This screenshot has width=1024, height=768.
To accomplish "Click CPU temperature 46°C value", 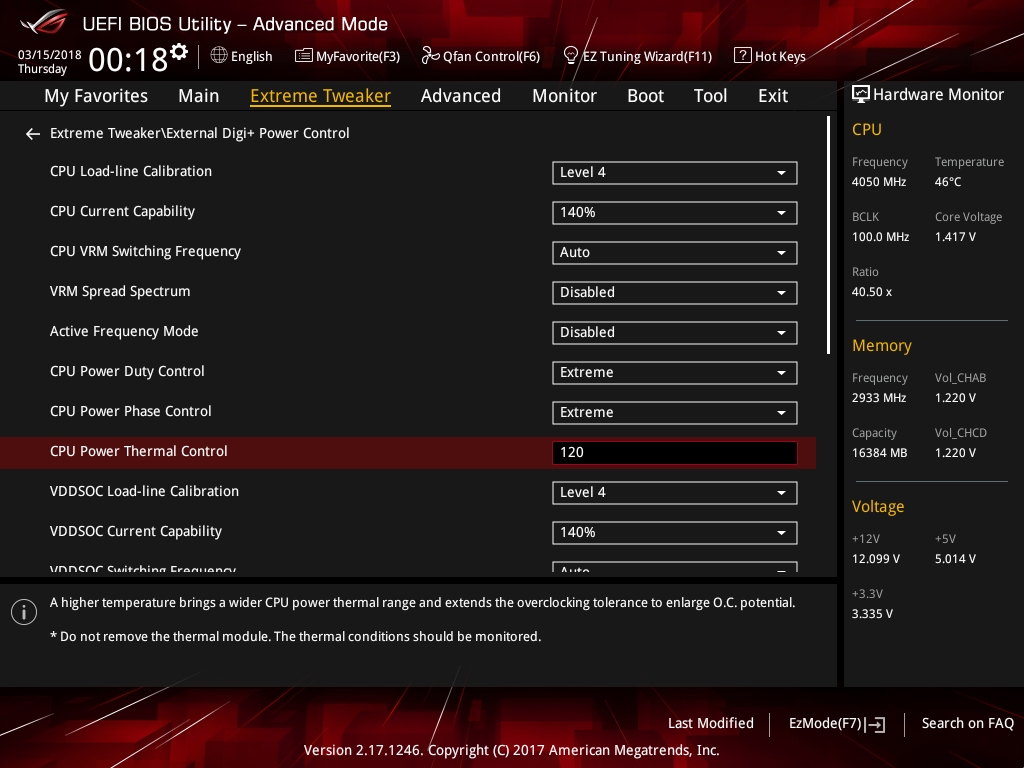I will [x=948, y=182].
